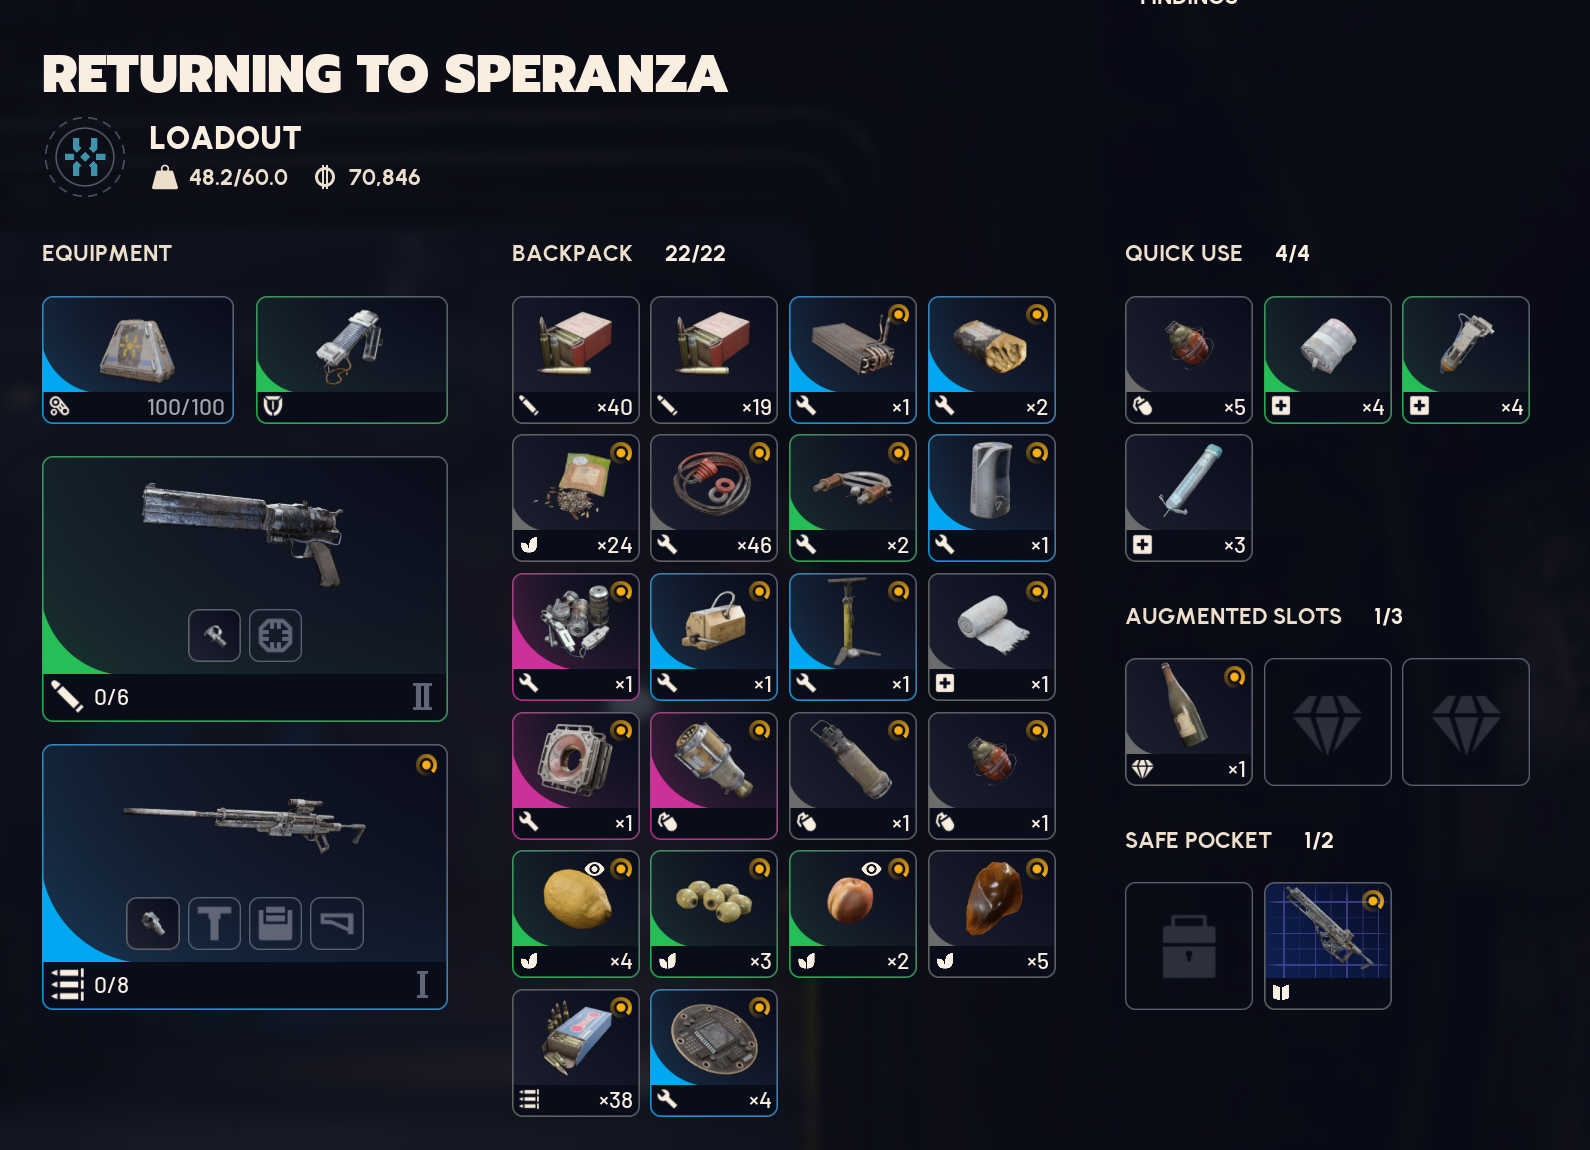Click the circuit board item x4
This screenshot has height=1150, width=1590.
pos(713,1052)
